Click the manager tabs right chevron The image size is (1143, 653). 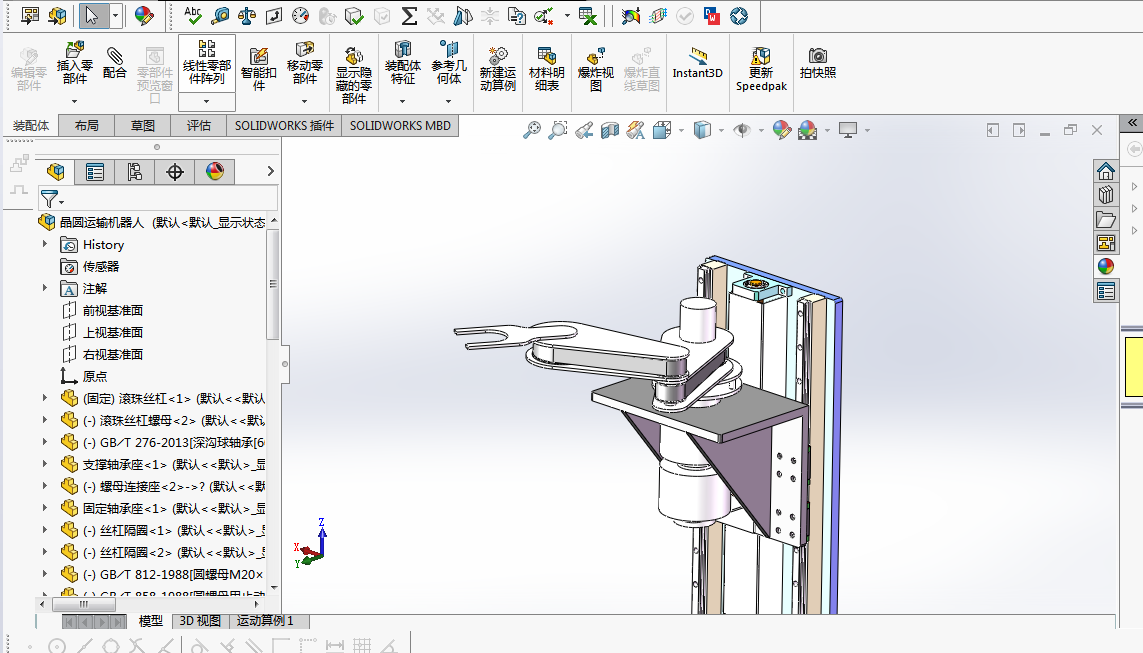tap(270, 171)
